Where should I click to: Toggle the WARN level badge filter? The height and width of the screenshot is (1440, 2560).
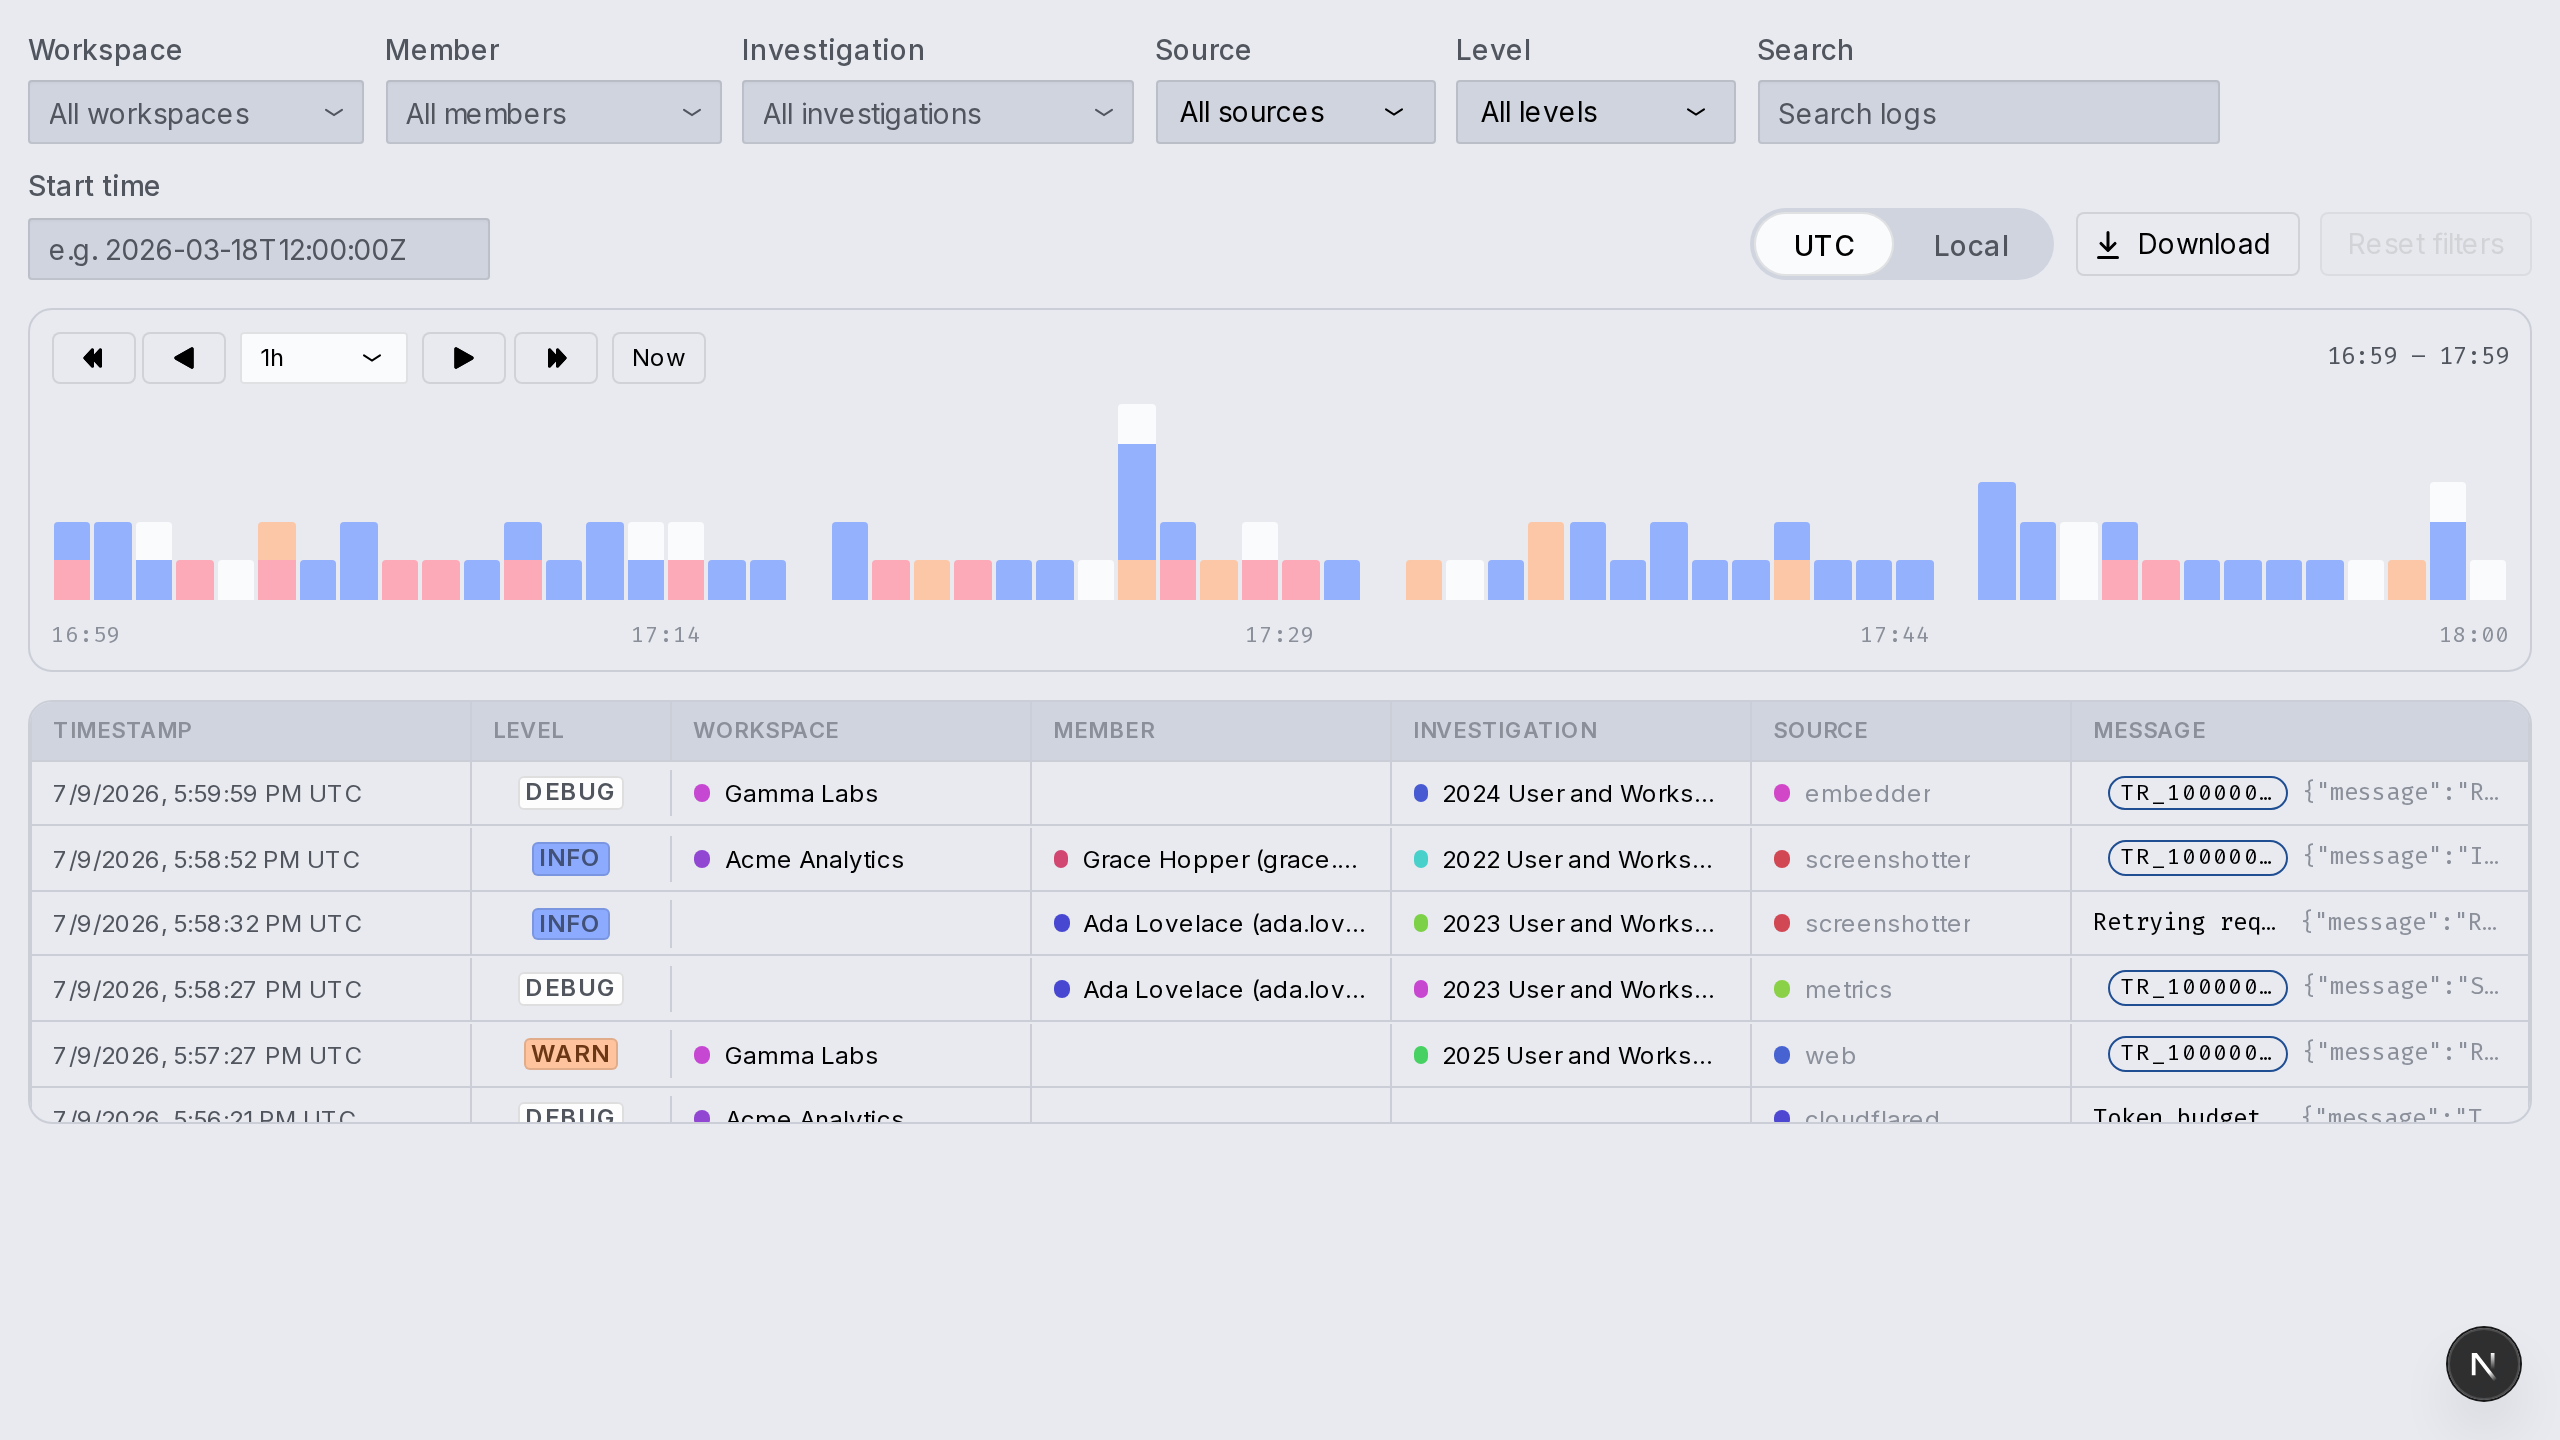[x=570, y=1054]
